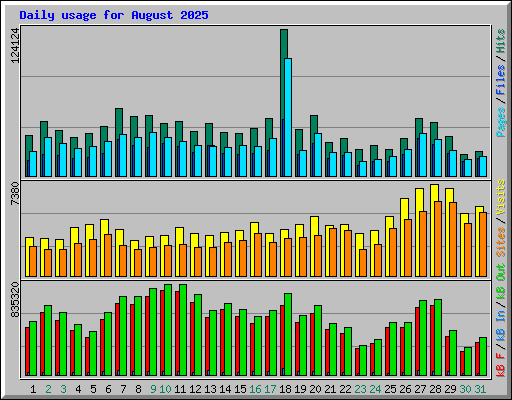Click the green kB Out bar for day 23
Viewport: 512px width, 400px height.
(x=363, y=360)
